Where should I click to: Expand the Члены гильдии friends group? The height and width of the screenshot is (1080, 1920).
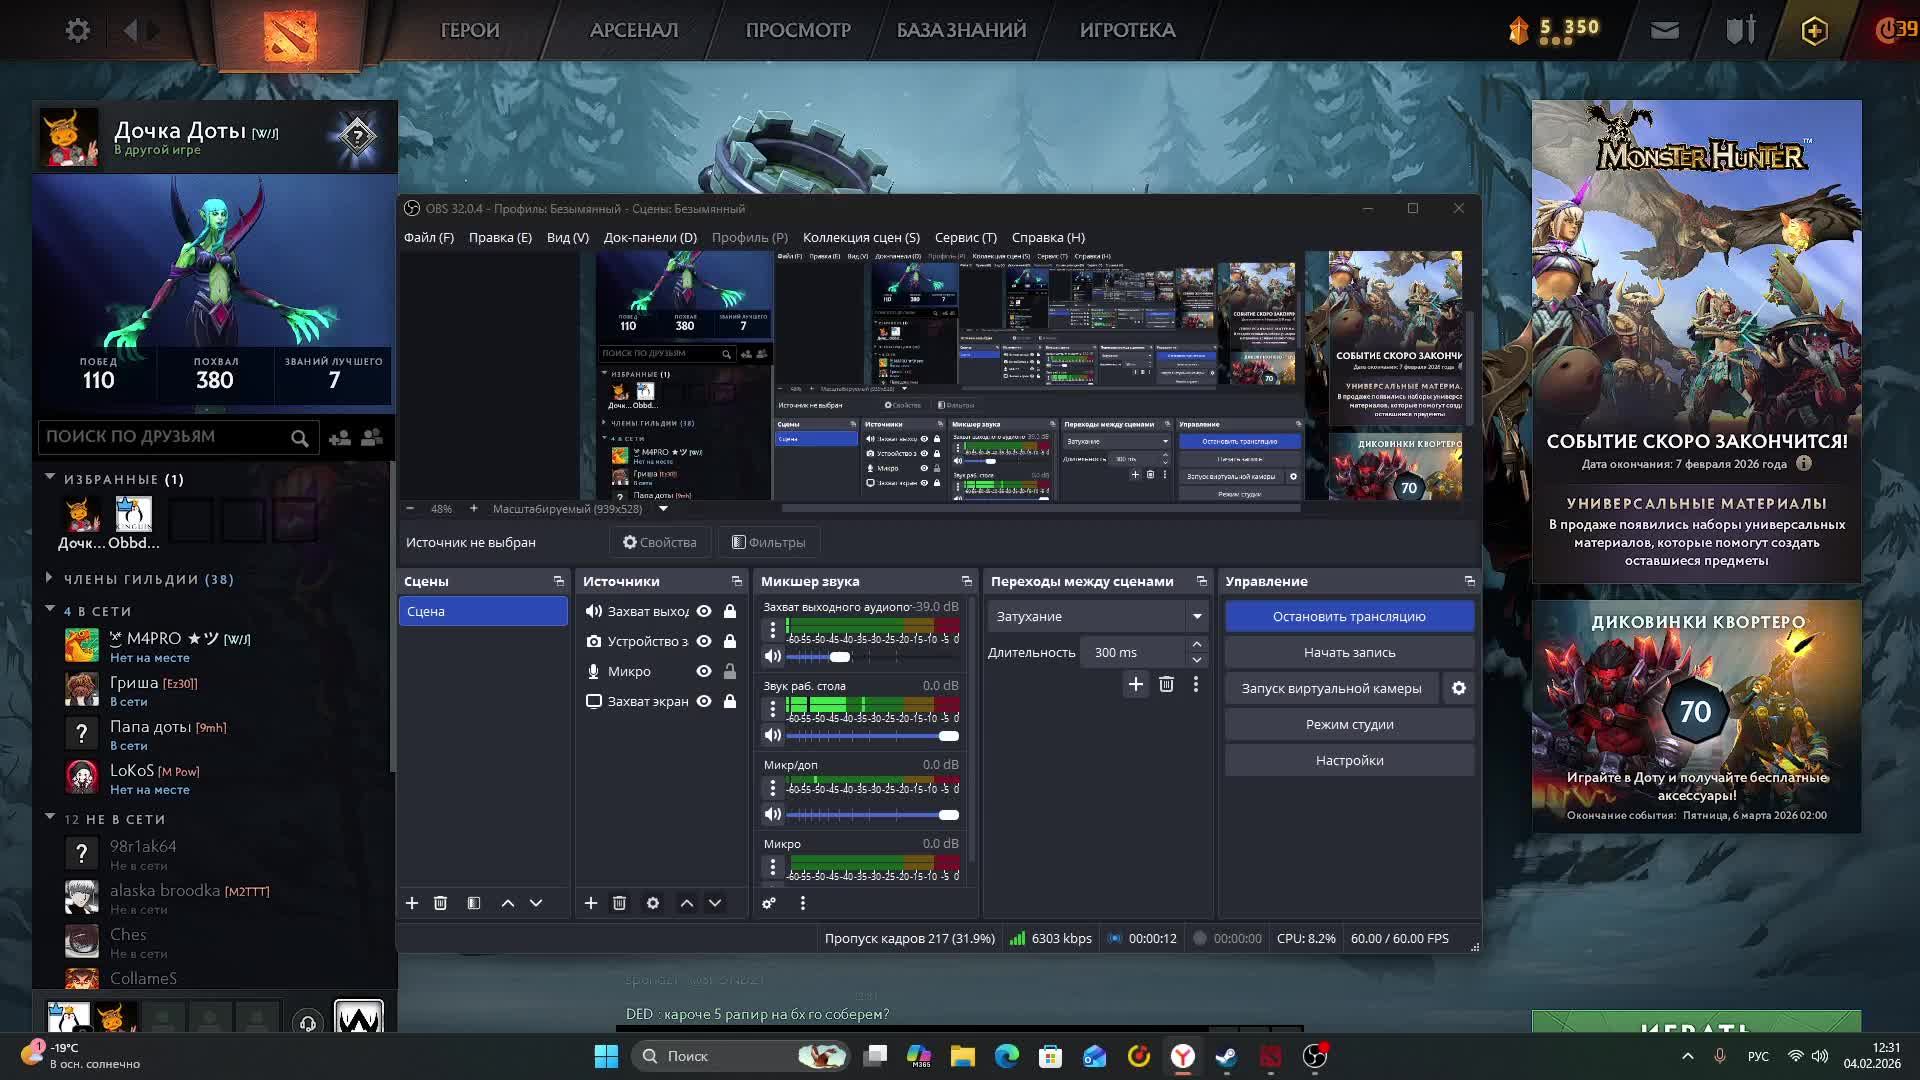tap(50, 578)
